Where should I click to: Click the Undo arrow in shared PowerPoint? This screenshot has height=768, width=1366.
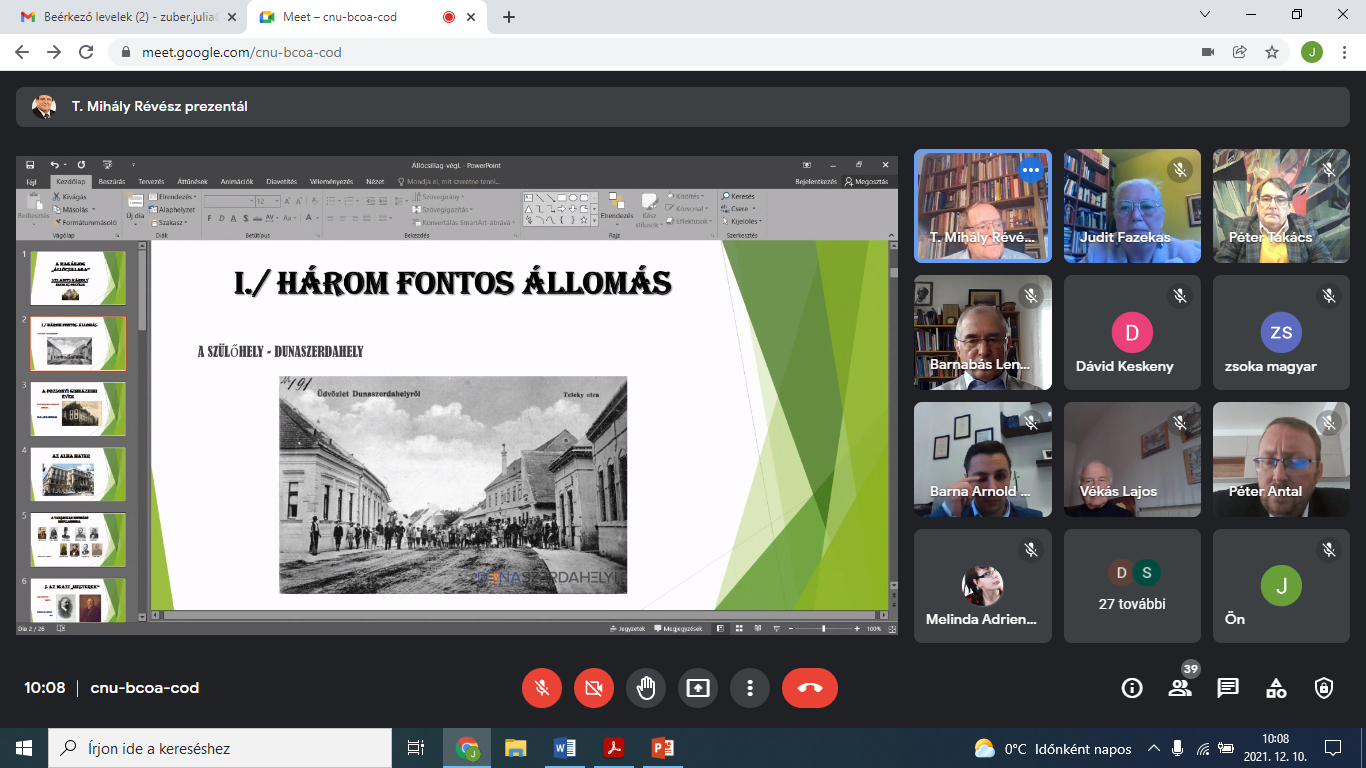tap(54, 165)
